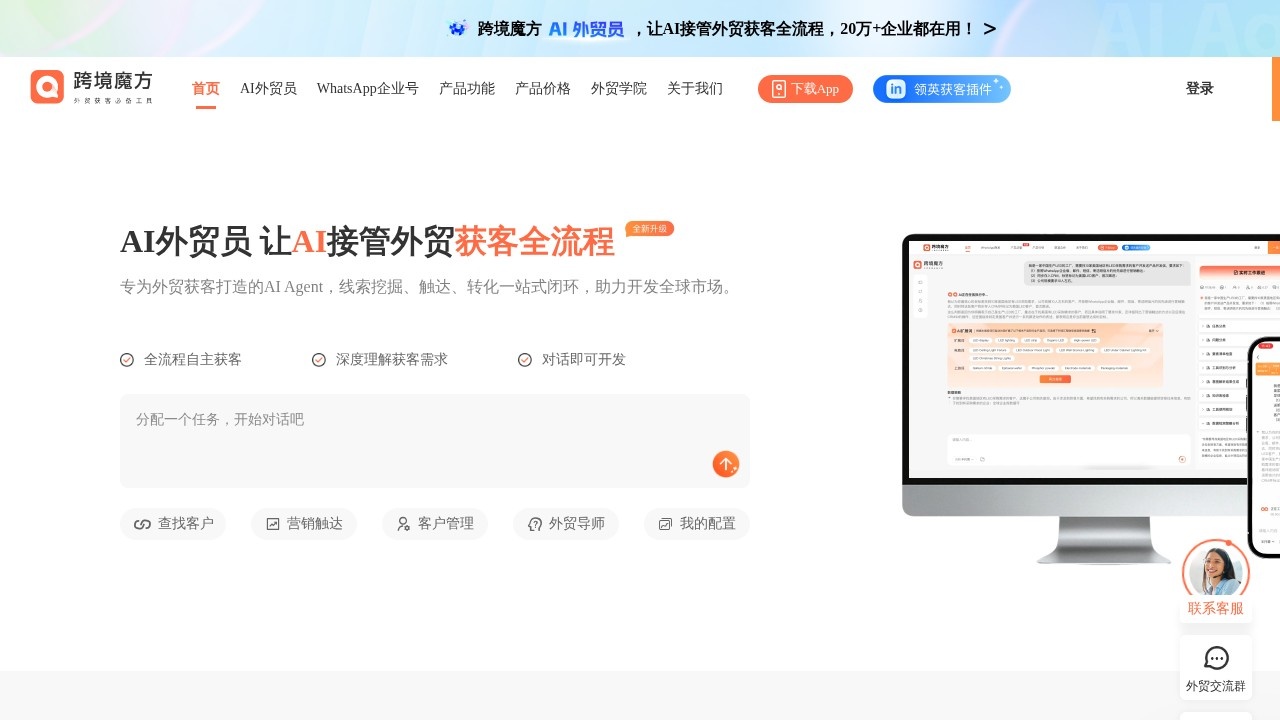Click the 登录 link
The height and width of the screenshot is (720, 1280).
[1200, 88]
